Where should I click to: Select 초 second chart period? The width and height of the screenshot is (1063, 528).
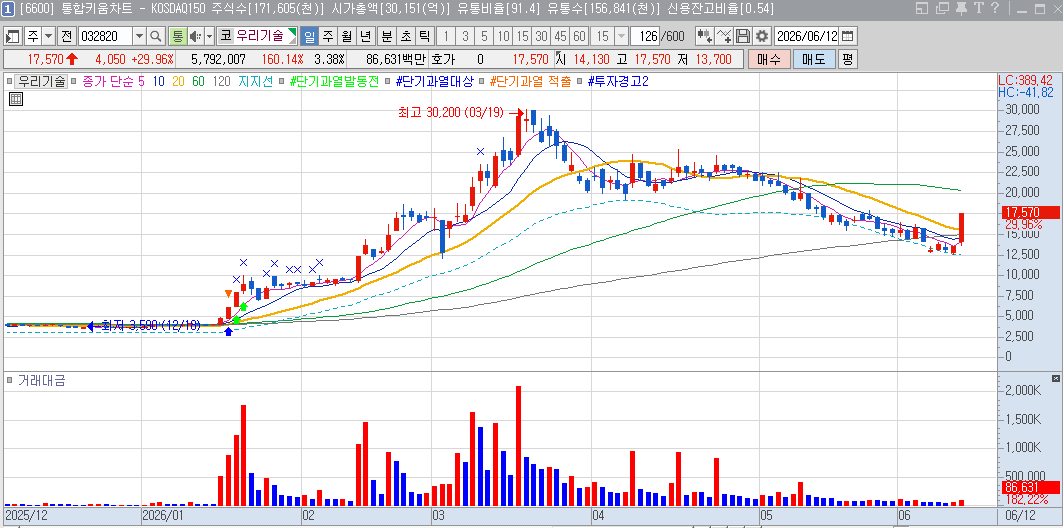click(406, 36)
